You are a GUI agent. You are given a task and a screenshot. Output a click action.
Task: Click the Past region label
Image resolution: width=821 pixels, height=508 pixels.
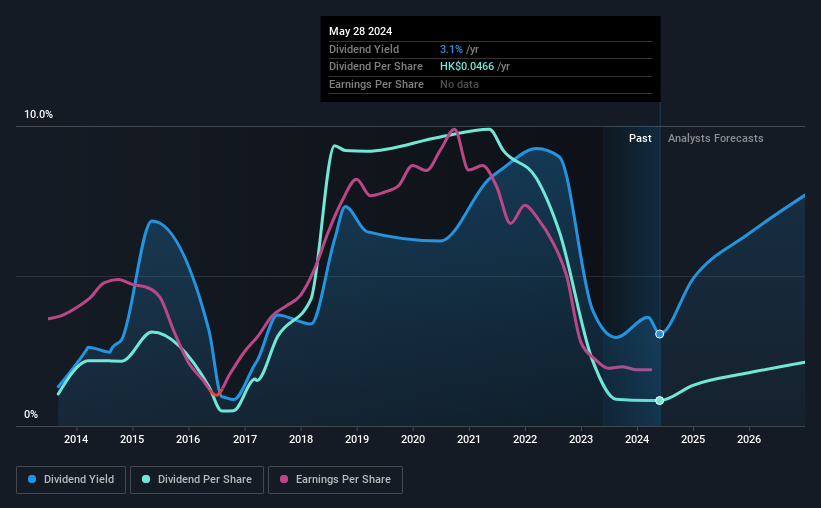click(640, 138)
